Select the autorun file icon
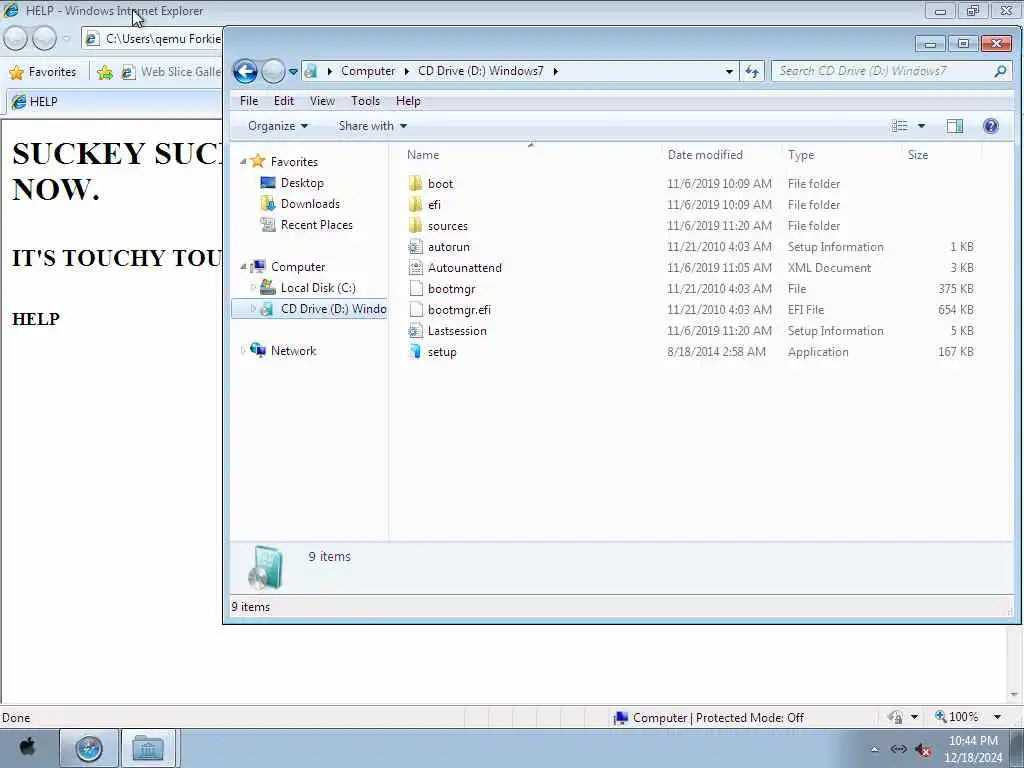Image resolution: width=1024 pixels, height=768 pixels. pos(415,247)
